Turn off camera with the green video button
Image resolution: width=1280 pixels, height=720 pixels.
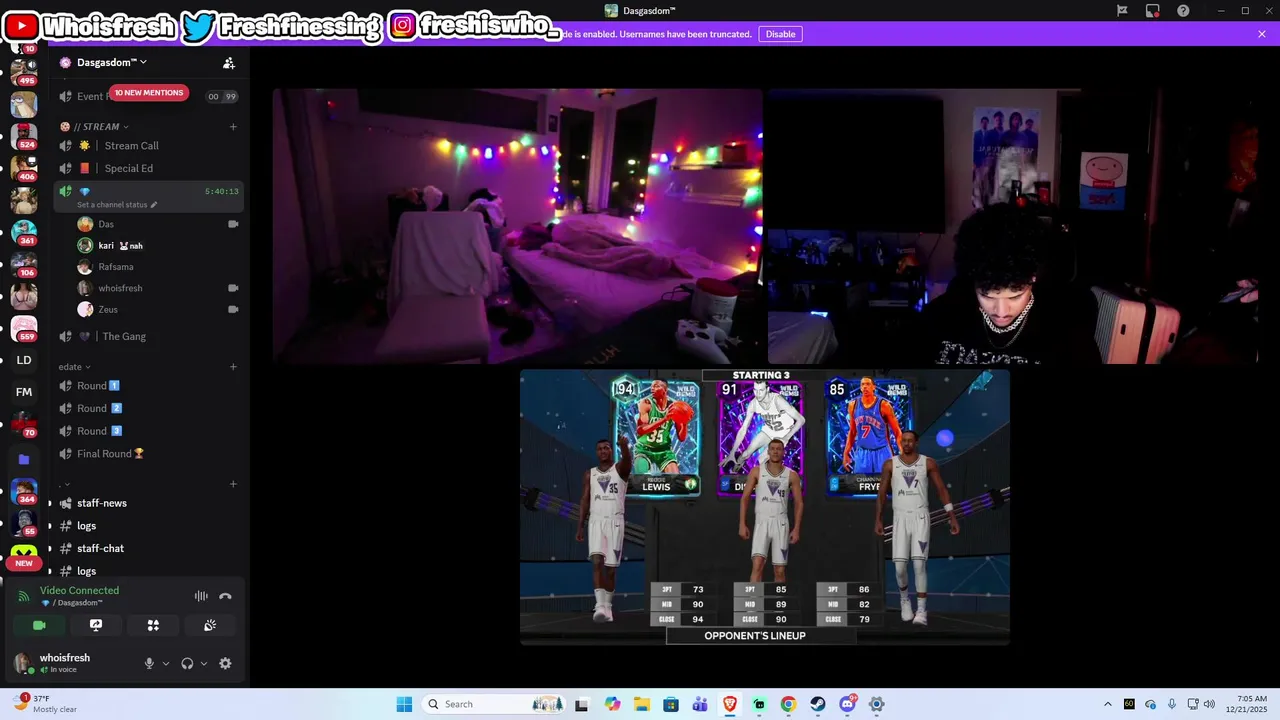click(x=39, y=625)
